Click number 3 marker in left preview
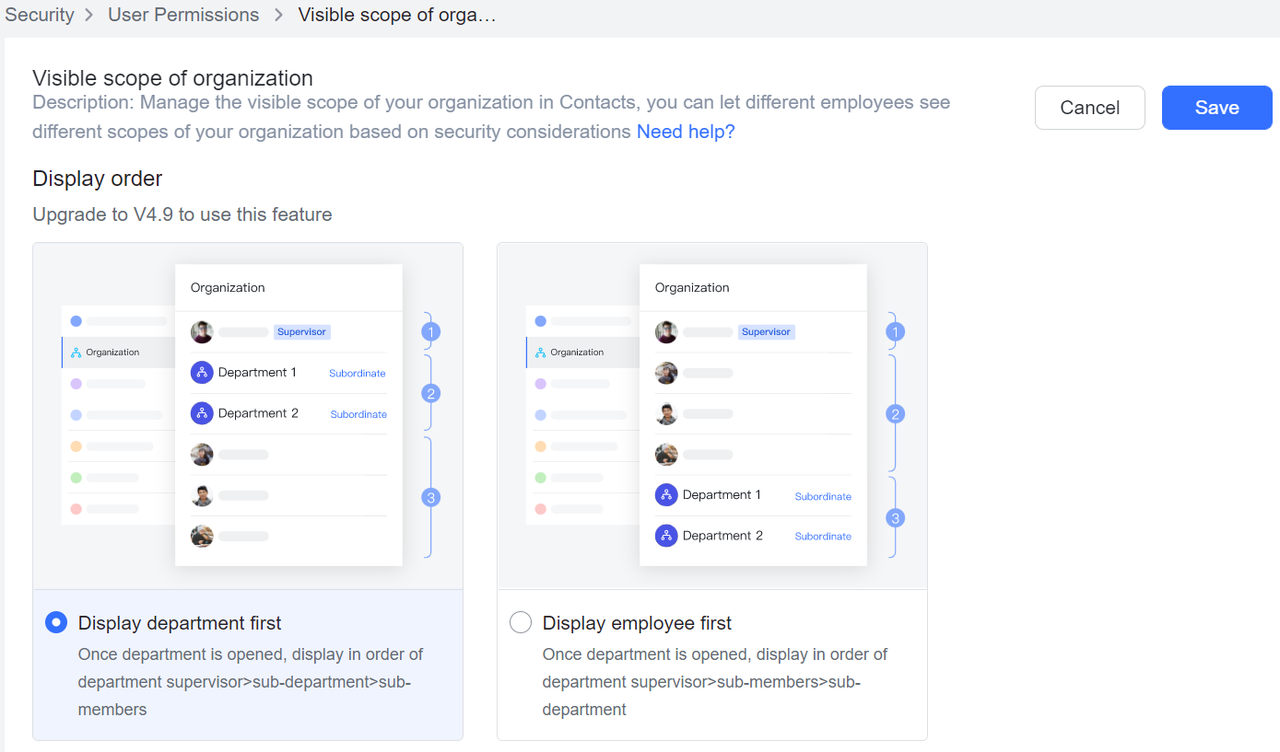This screenshot has height=752, width=1280. point(431,498)
